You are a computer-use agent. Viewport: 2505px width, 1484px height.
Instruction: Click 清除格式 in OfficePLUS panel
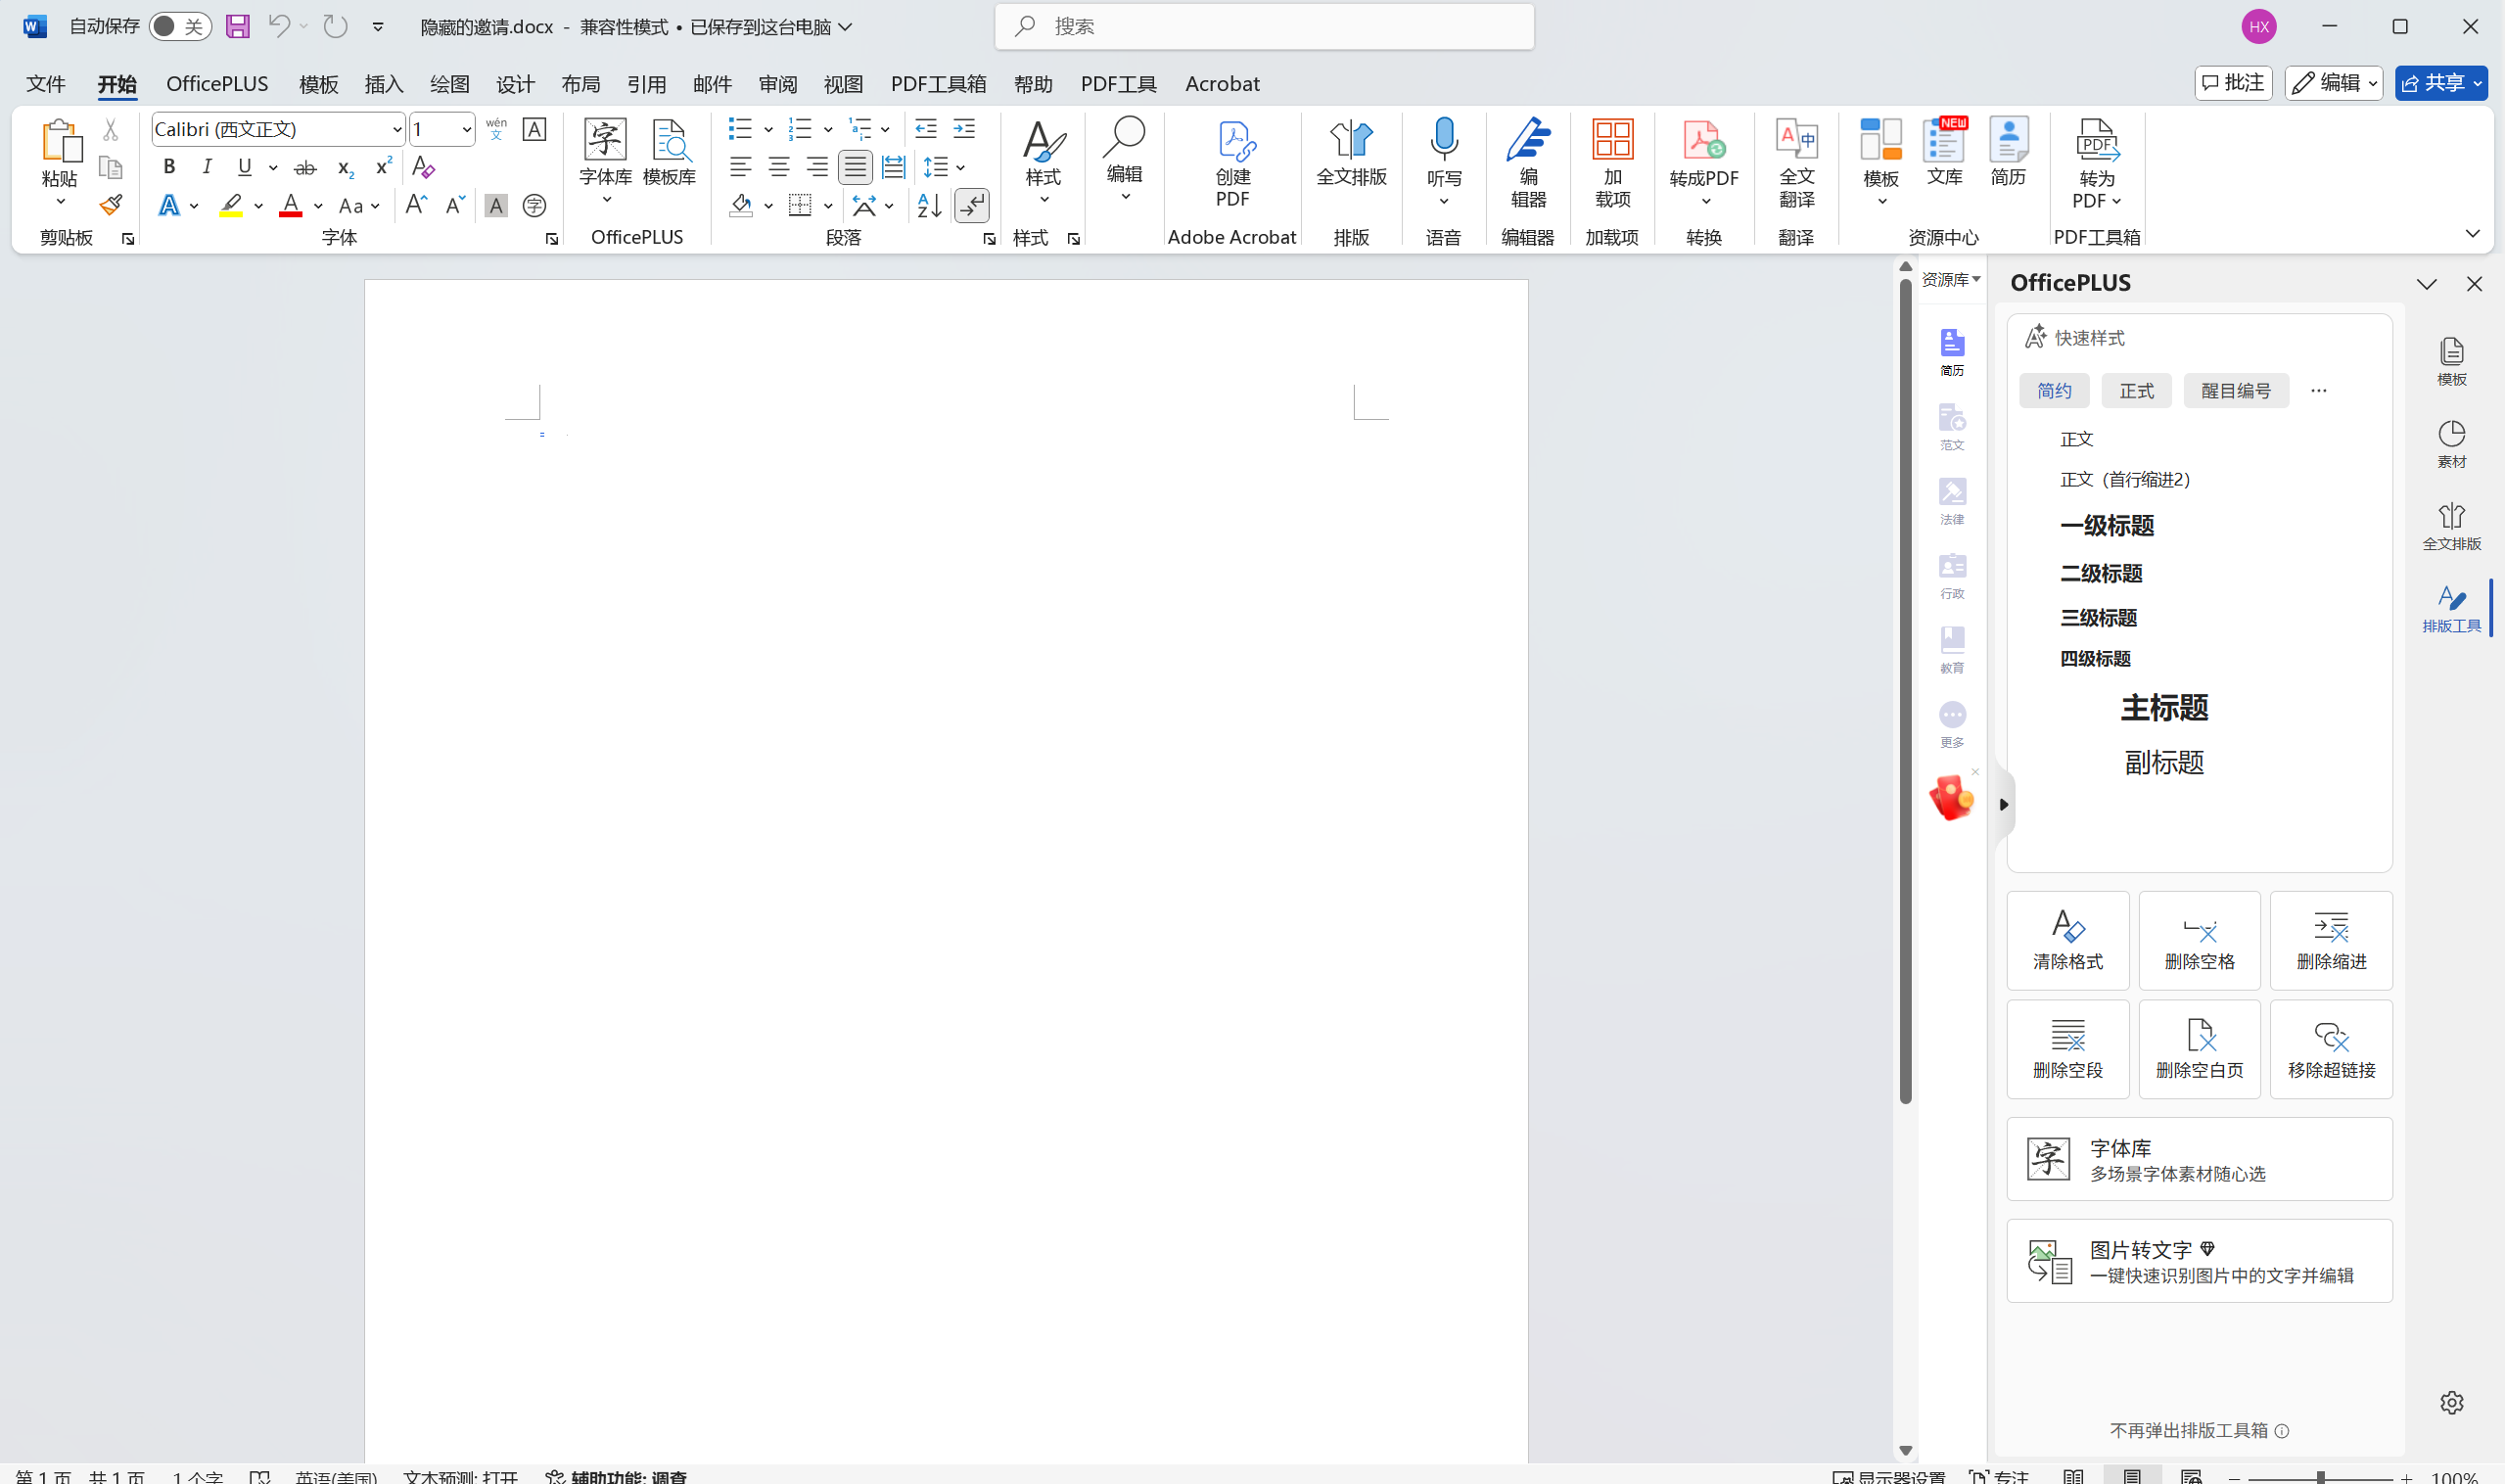click(2067, 940)
